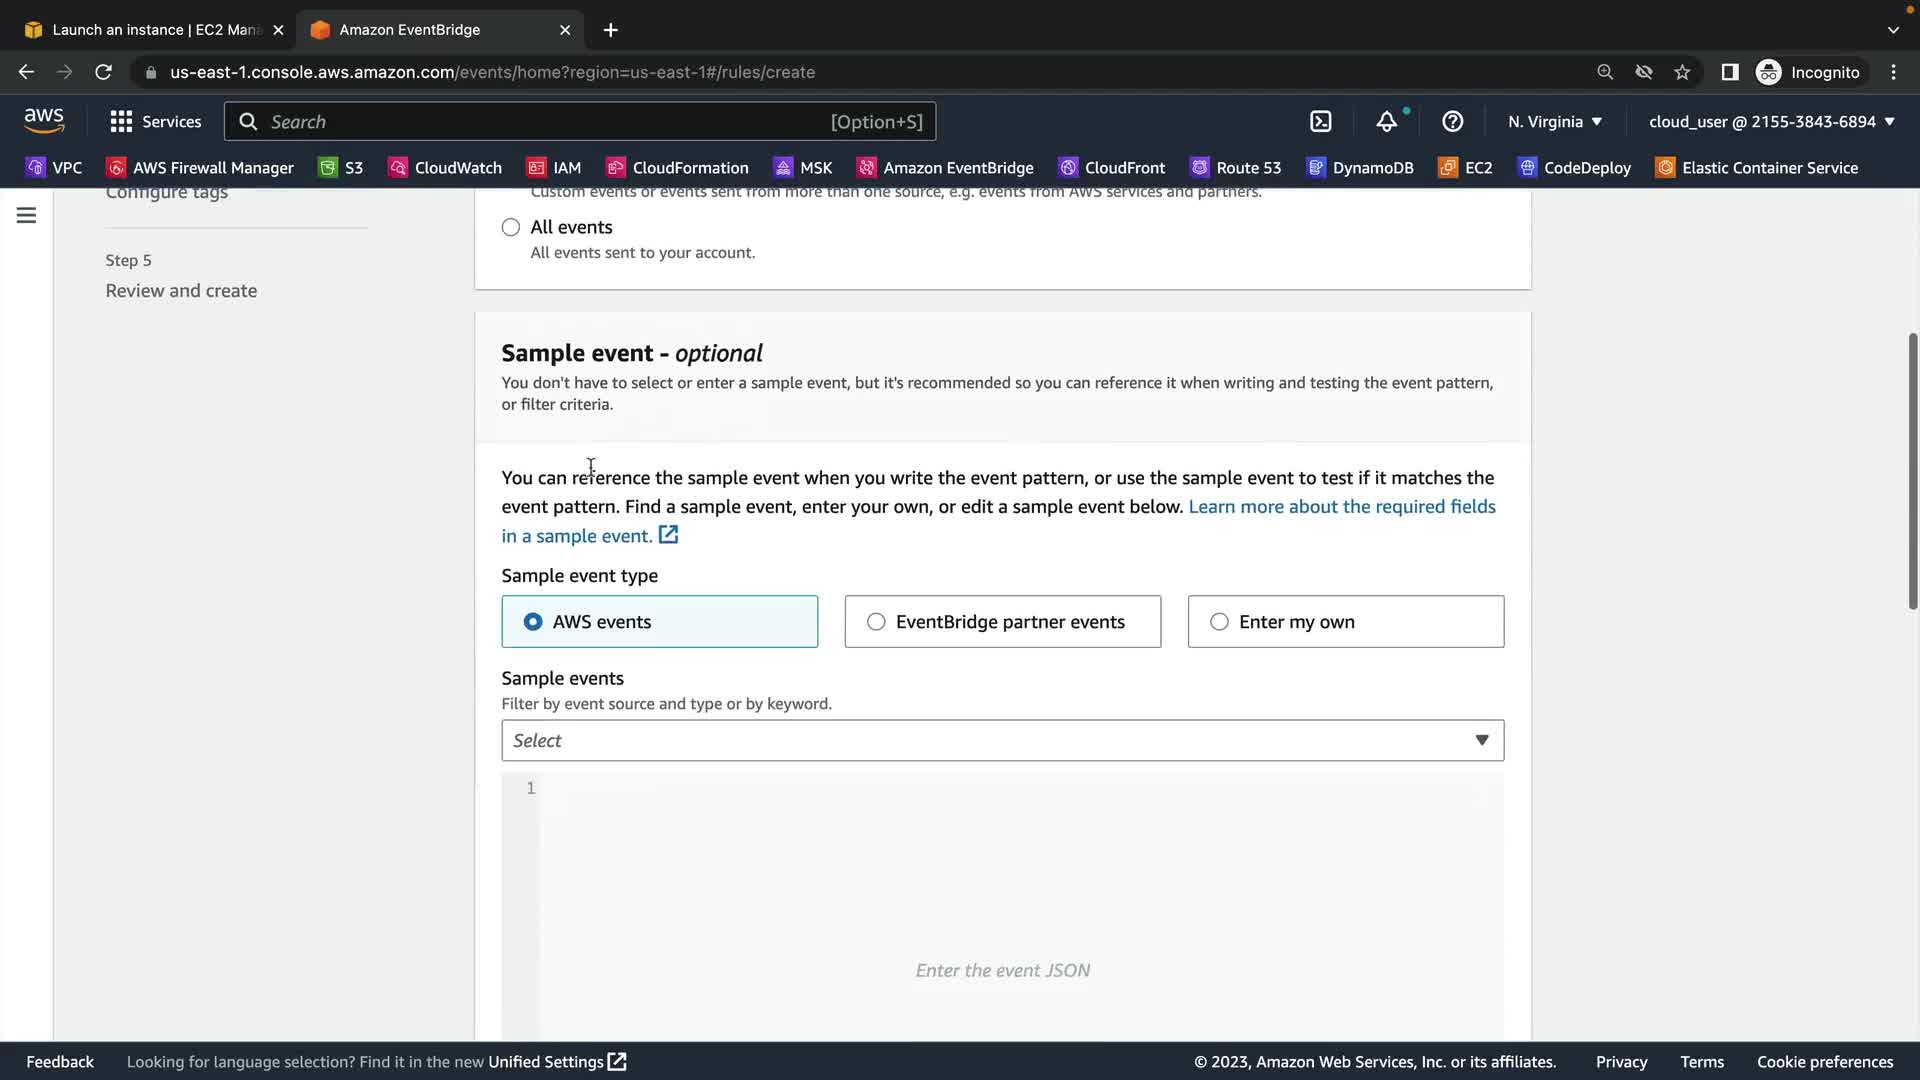Open AWS CloudShell icon
The height and width of the screenshot is (1080, 1920).
[x=1321, y=122]
